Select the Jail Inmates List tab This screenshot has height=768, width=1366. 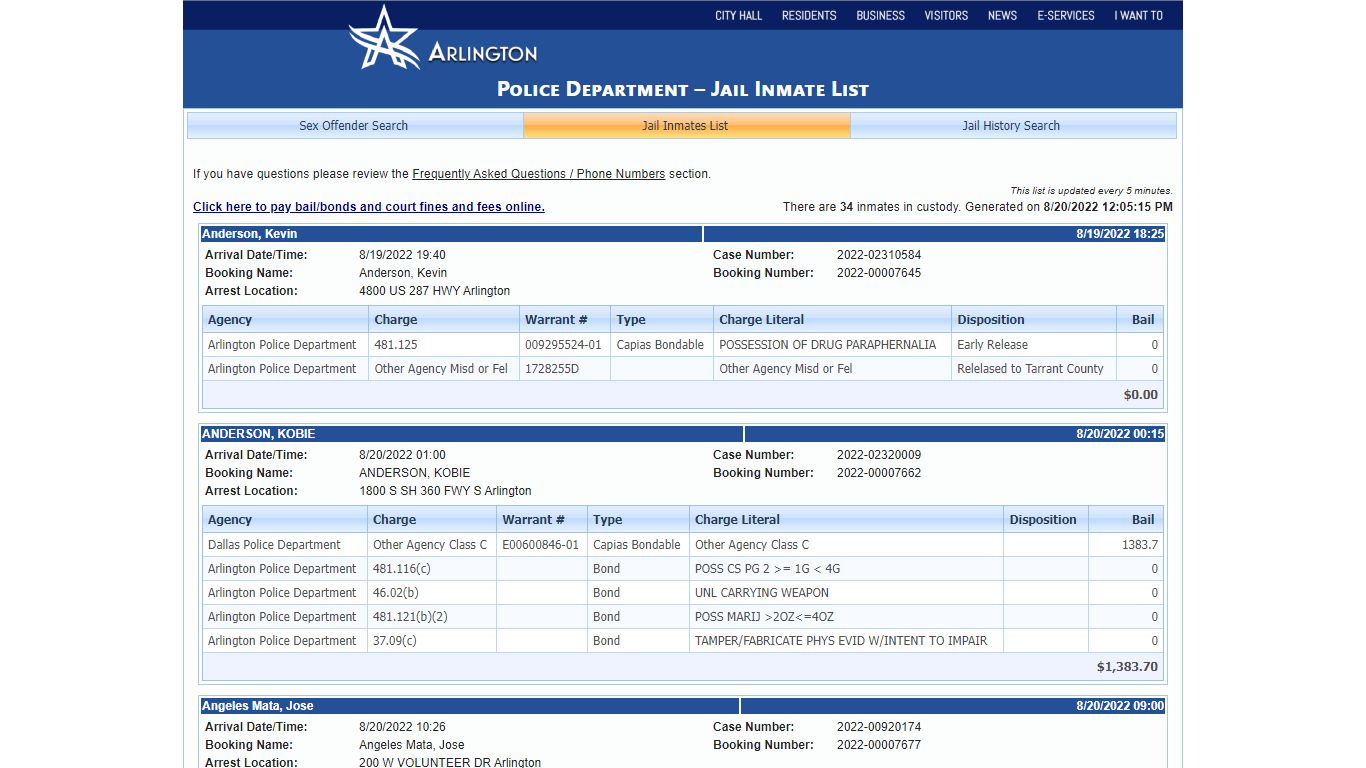[x=685, y=126]
